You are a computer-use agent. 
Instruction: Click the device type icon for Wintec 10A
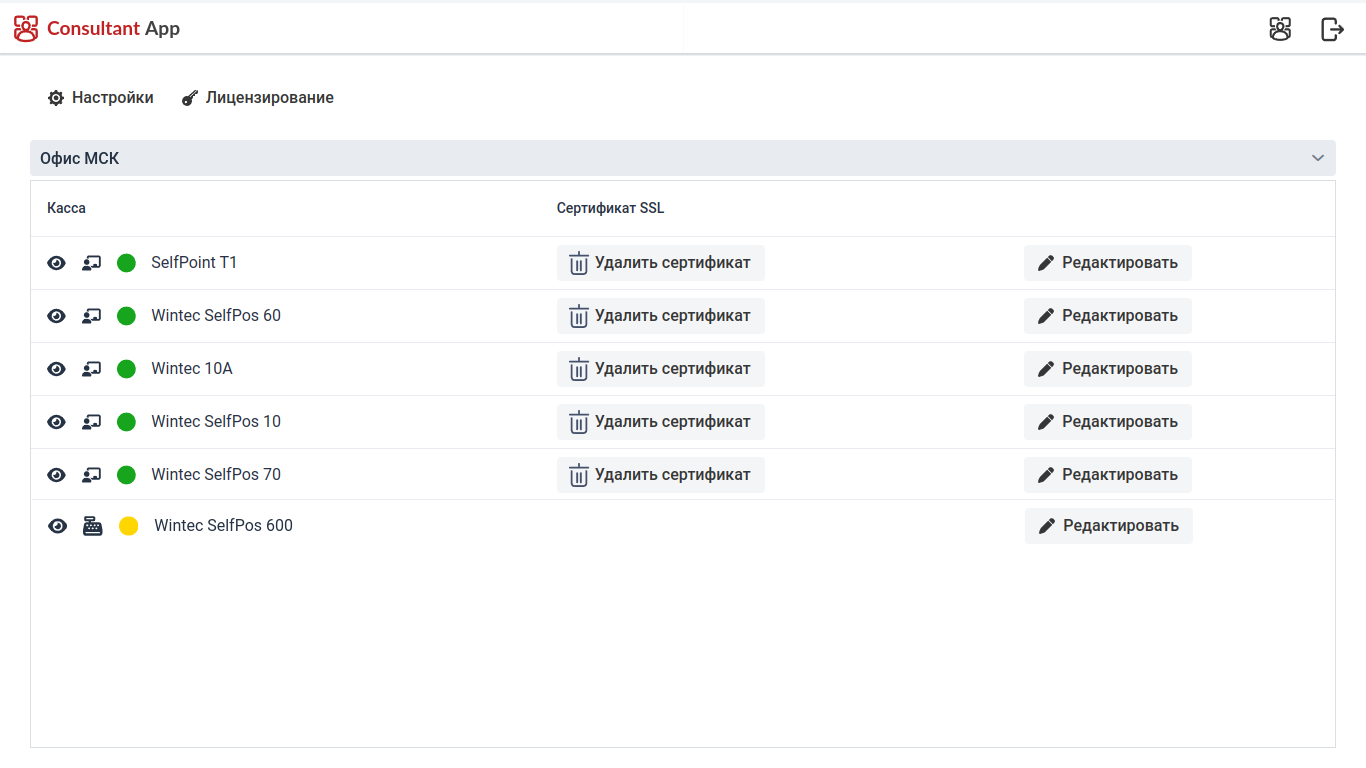[x=91, y=369]
